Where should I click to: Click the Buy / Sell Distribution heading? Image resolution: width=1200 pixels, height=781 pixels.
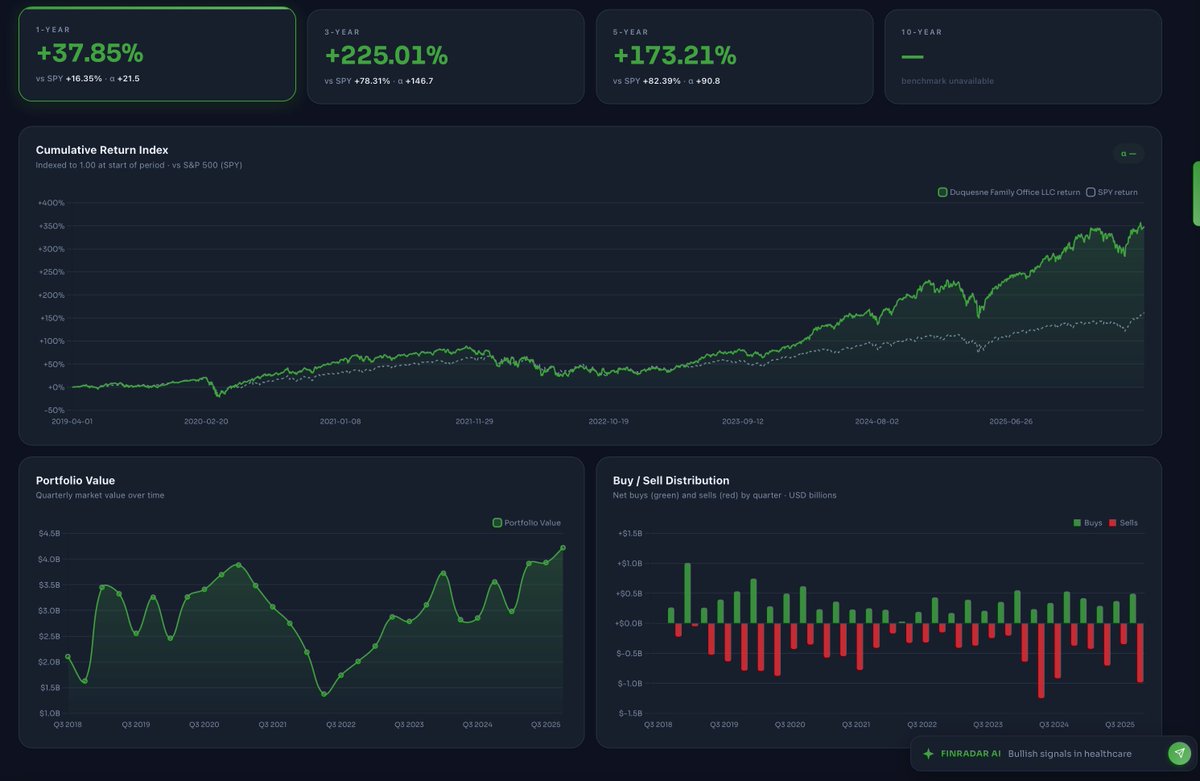[671, 481]
